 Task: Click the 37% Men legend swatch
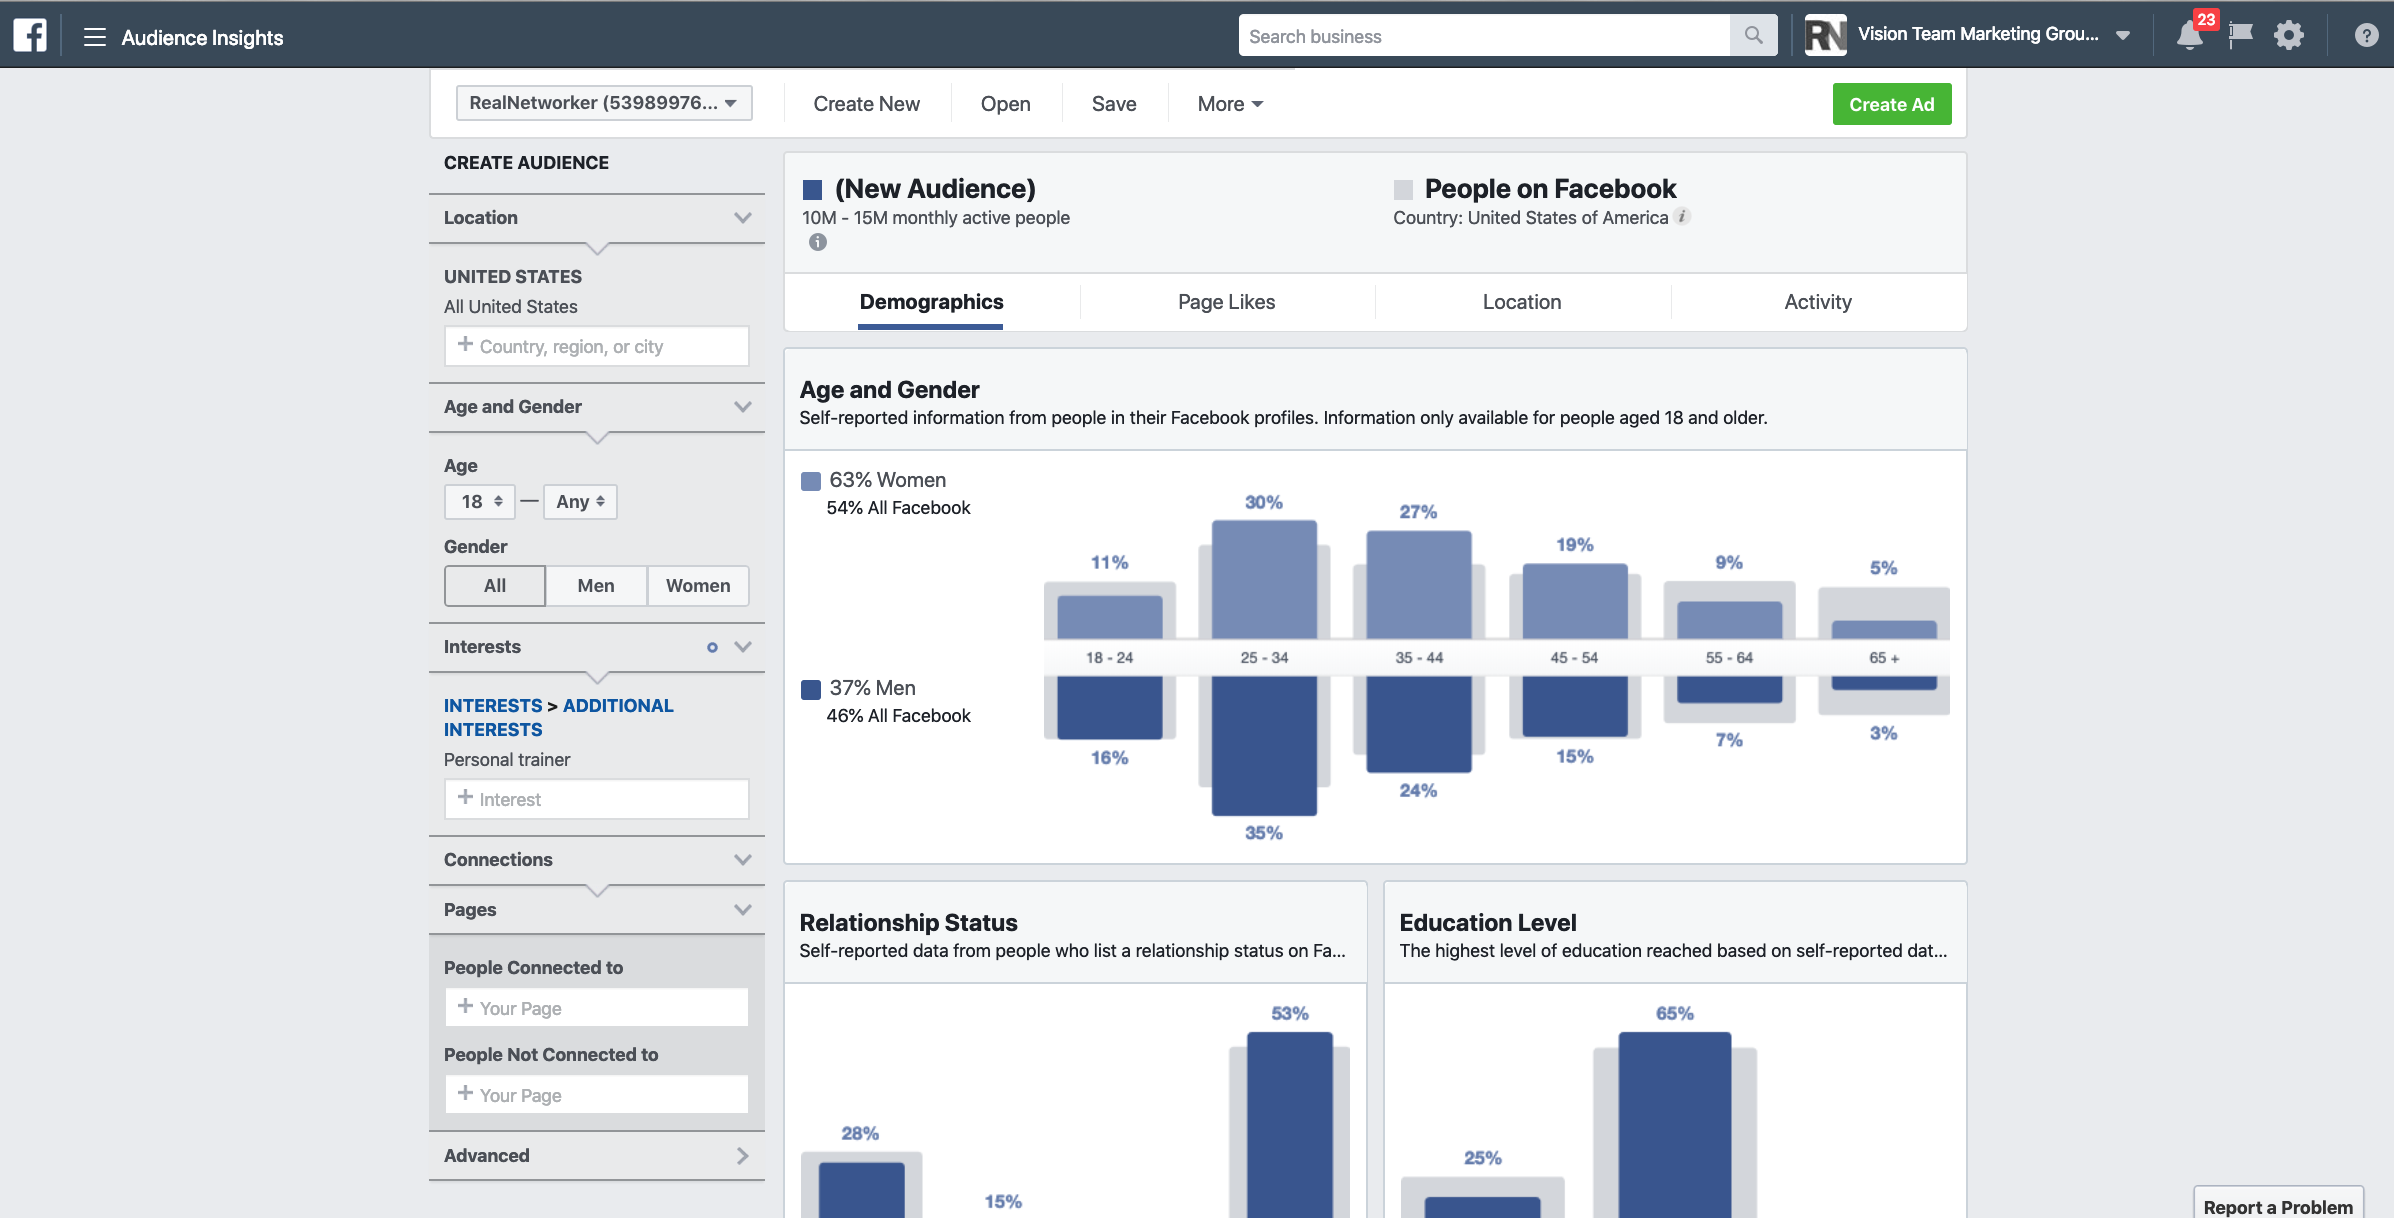pos(811,689)
